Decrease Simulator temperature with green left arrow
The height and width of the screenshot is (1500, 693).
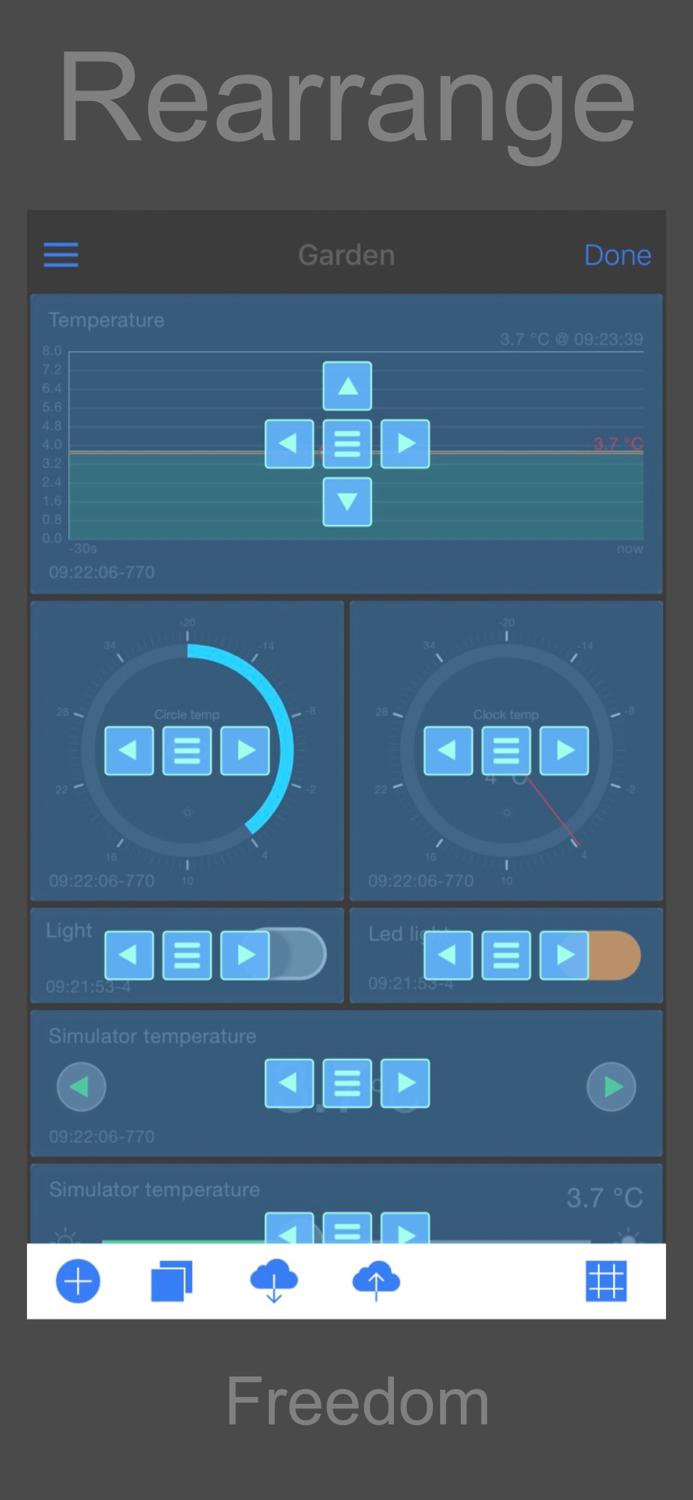pyautogui.click(x=81, y=1087)
